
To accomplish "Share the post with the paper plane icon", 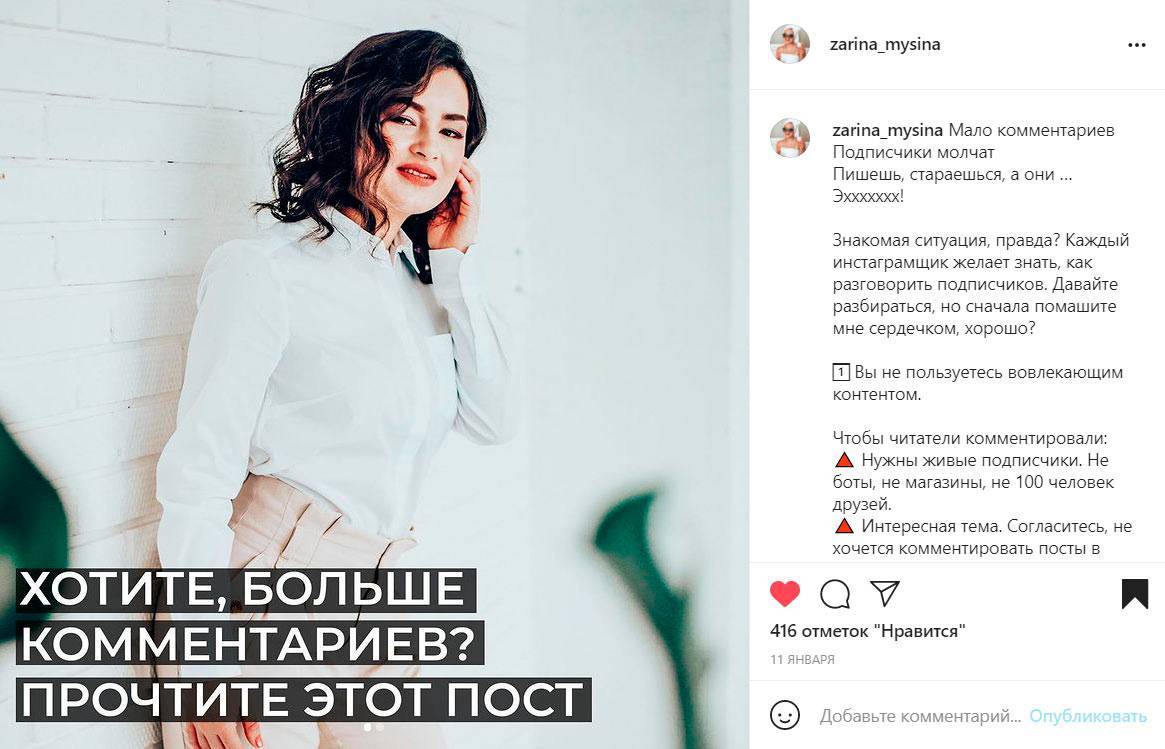I will [x=885, y=593].
